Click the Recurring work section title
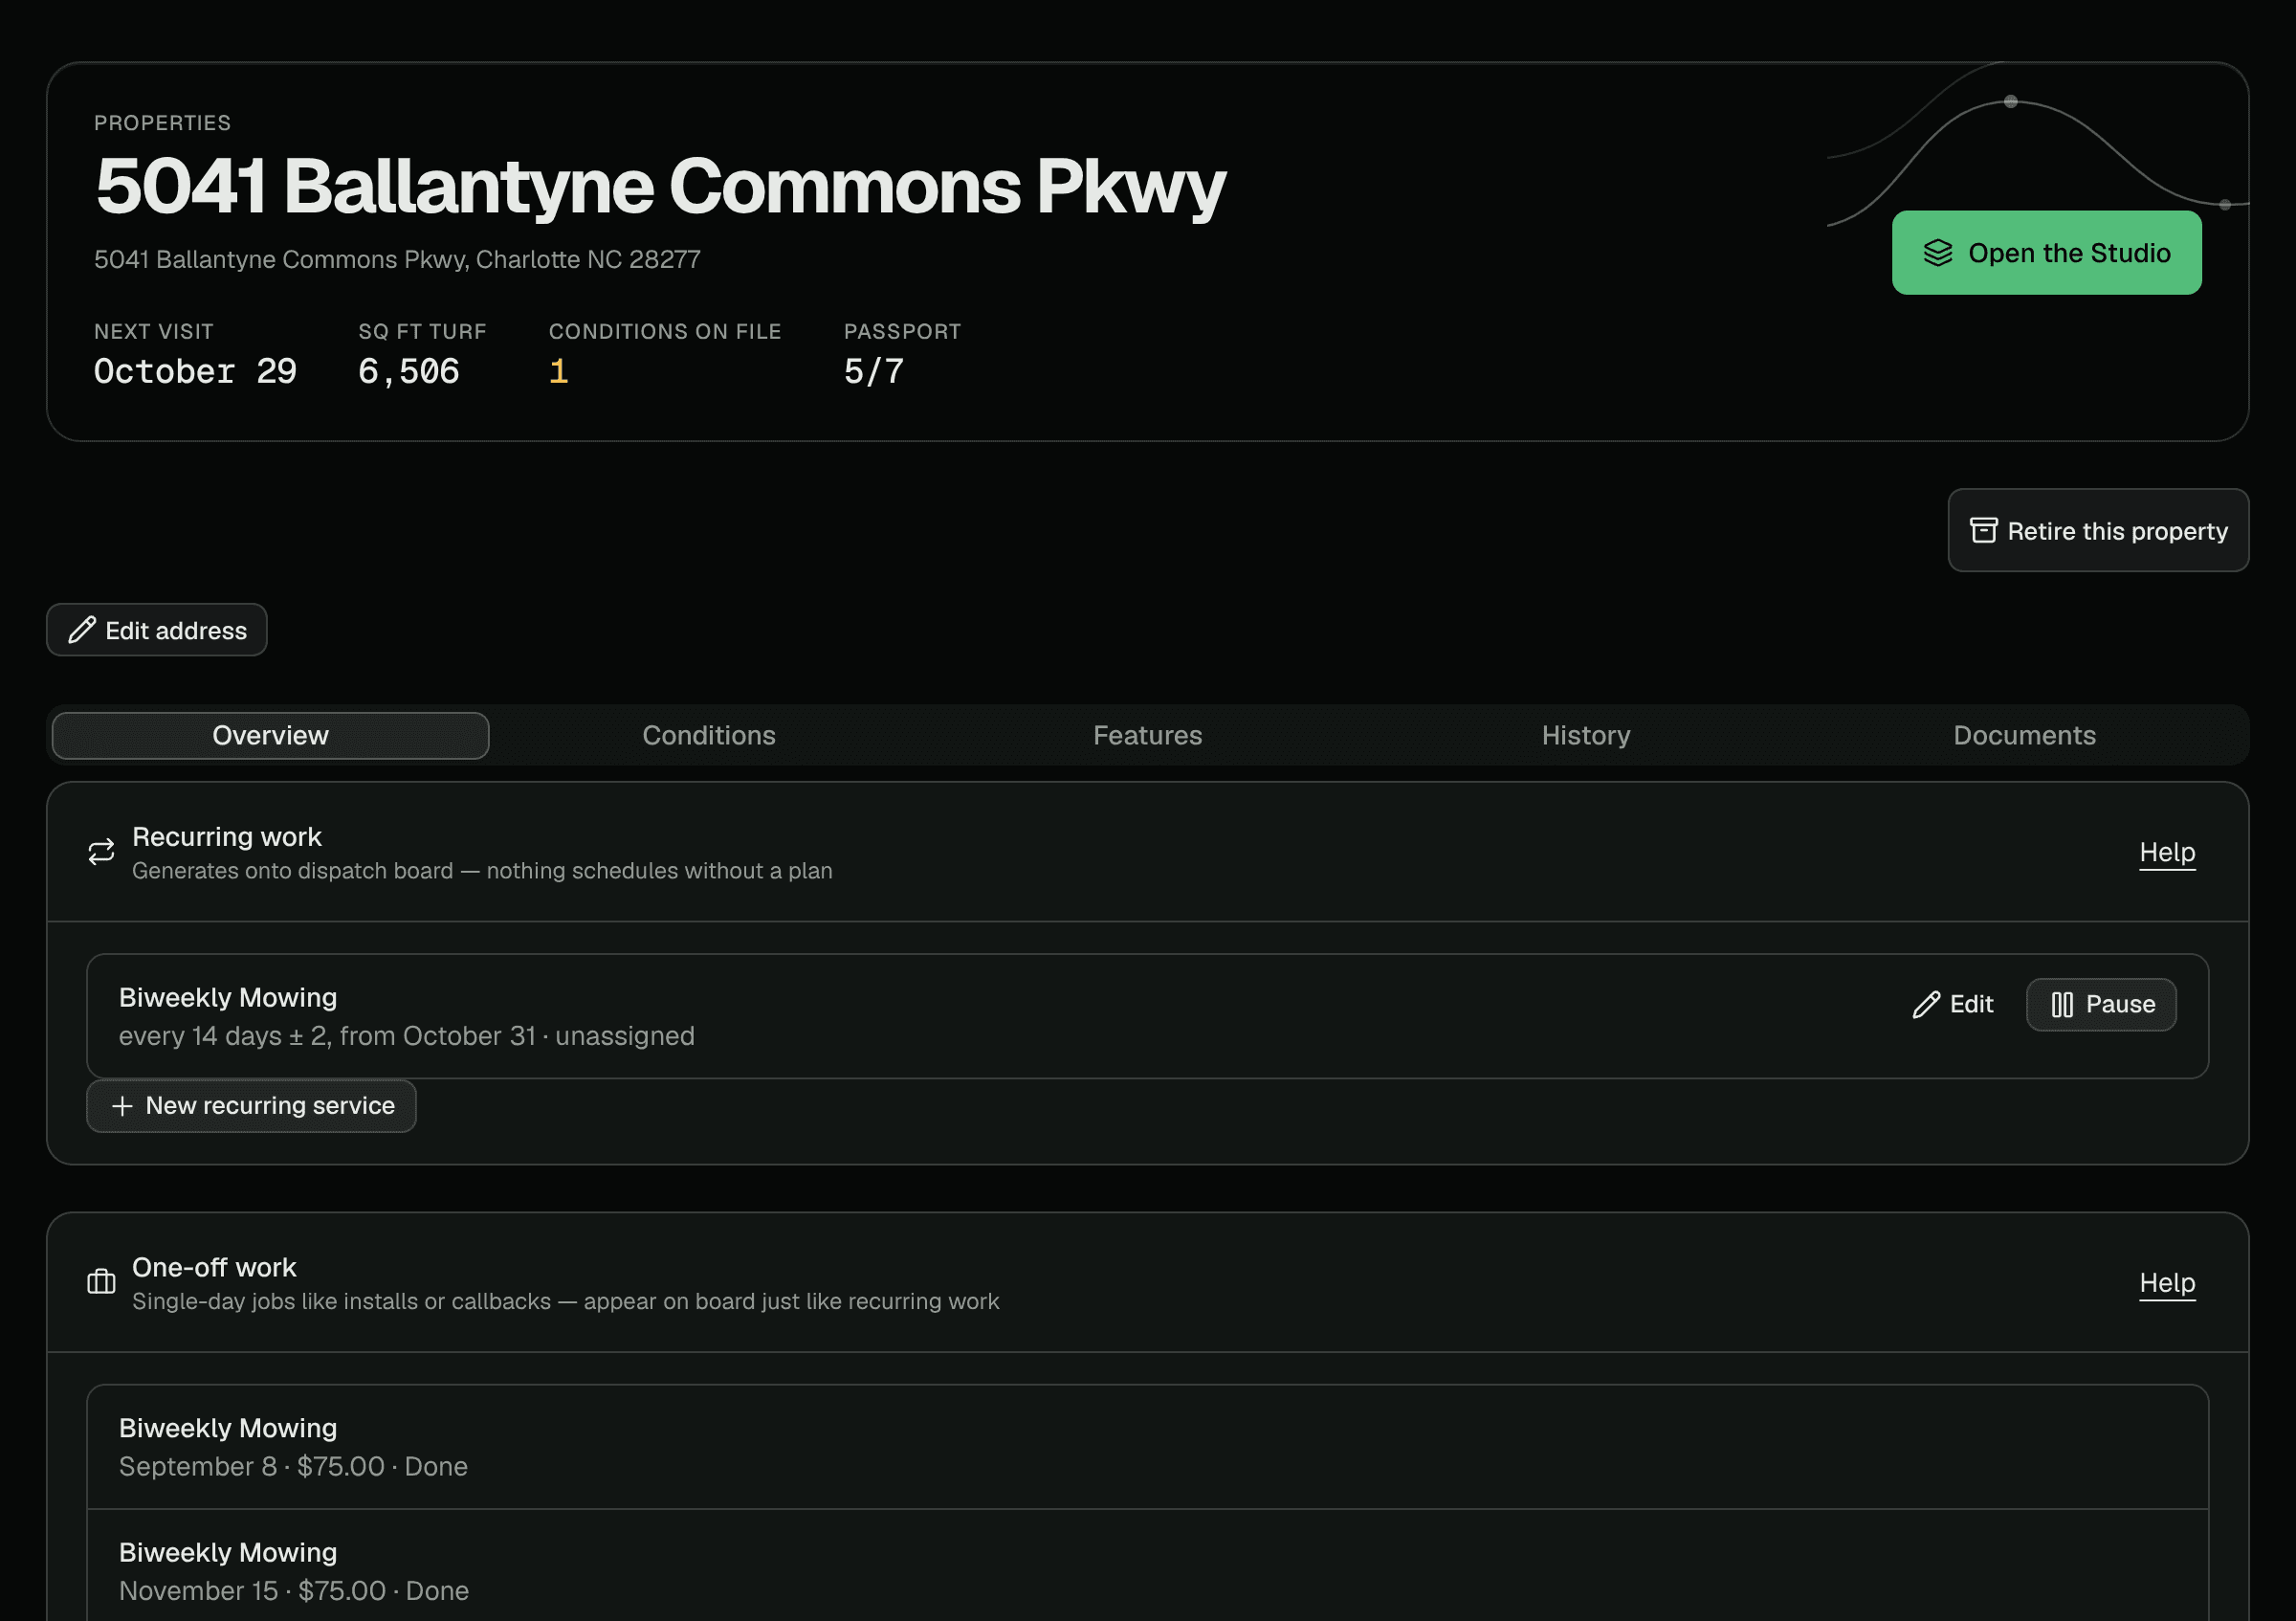The height and width of the screenshot is (1621, 2296). click(x=227, y=836)
